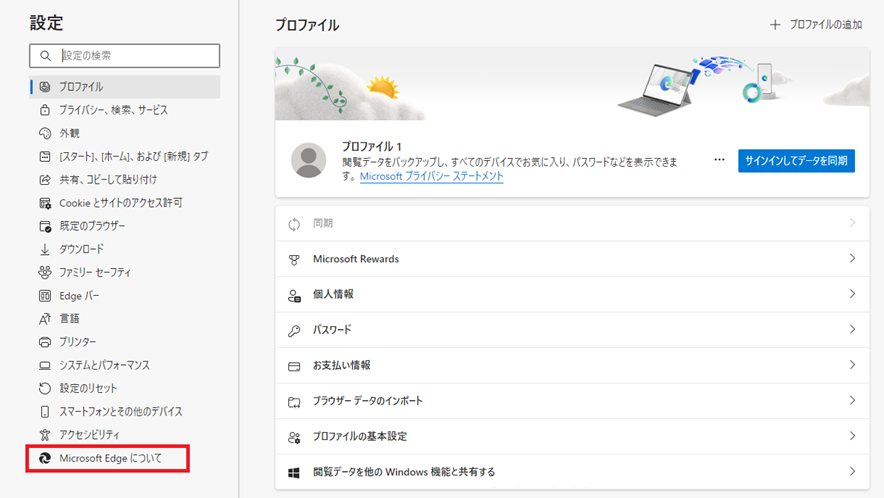The image size is (884, 498).
Task: Click the Edge logo icon for Microsoft Edge について
Action: pos(45,459)
